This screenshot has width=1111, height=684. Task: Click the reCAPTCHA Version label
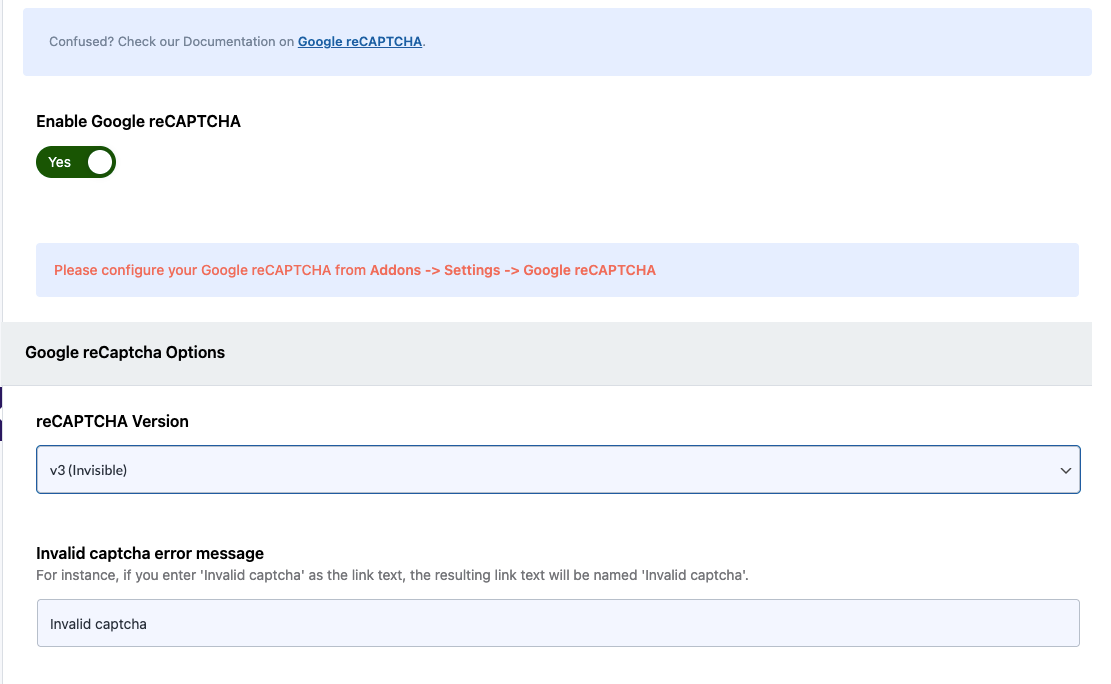[x=112, y=422]
